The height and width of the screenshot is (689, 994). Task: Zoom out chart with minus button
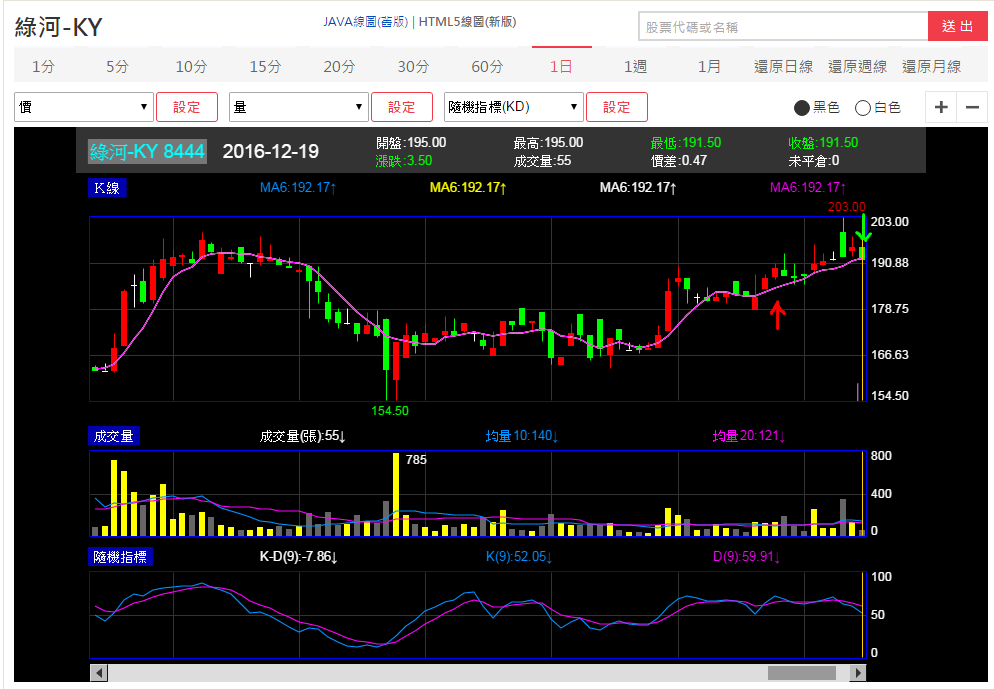(x=972, y=107)
